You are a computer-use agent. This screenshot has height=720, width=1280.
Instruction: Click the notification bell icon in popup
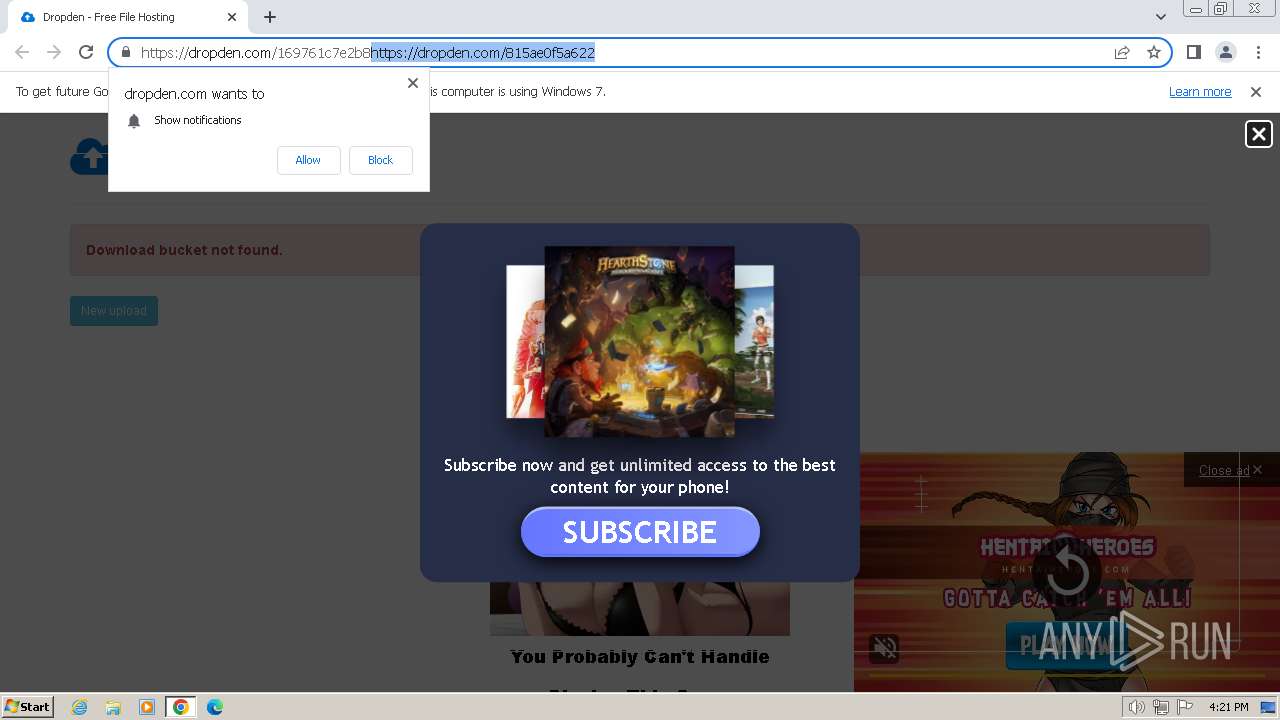[x=134, y=121]
